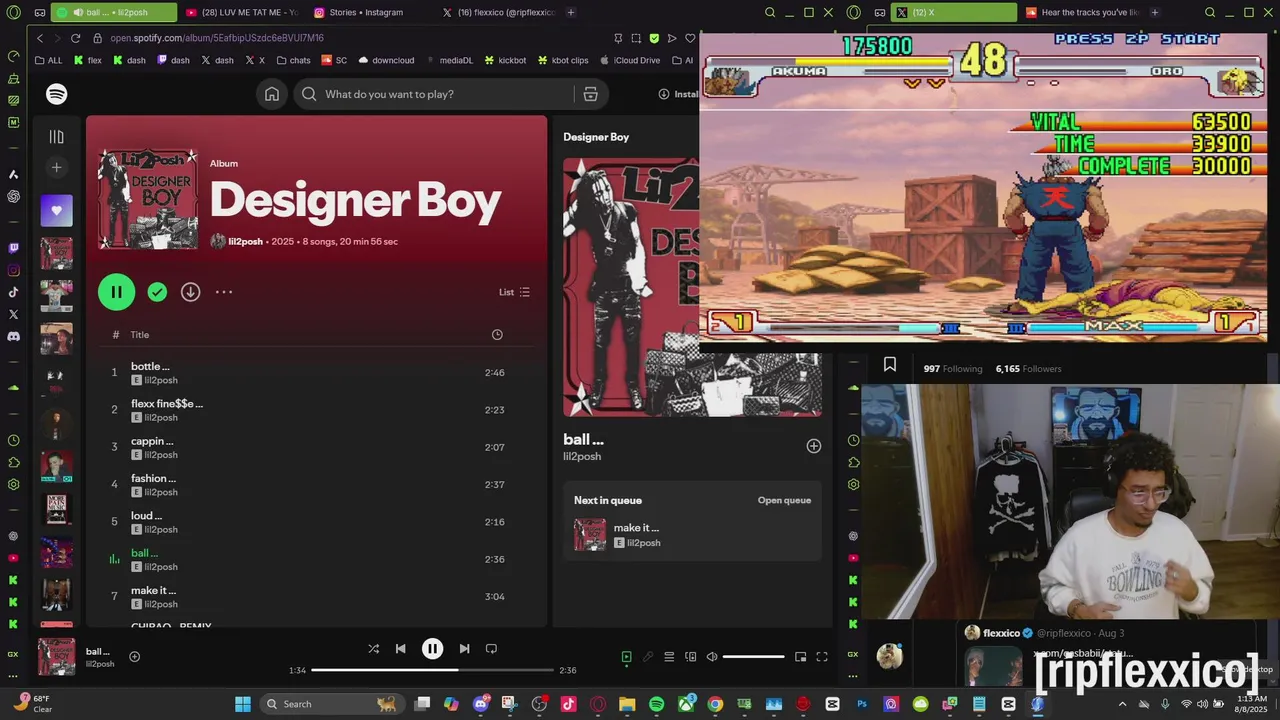Open Spotify from Windows taskbar
Image resolution: width=1280 pixels, height=720 pixels.
pyautogui.click(x=656, y=704)
